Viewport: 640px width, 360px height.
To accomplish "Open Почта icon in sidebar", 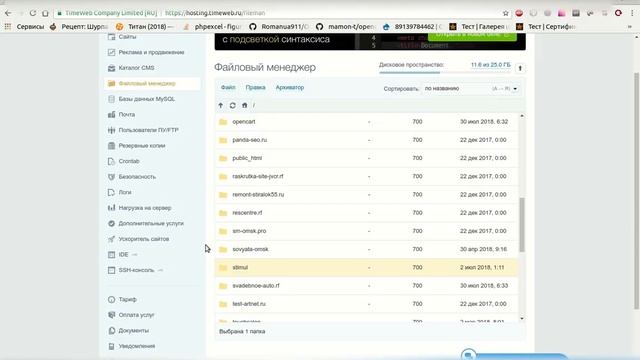I will (111, 114).
